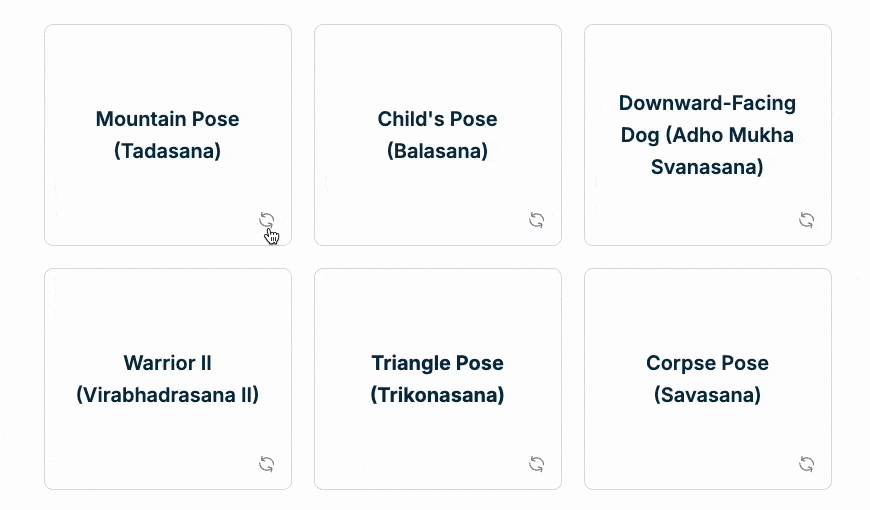
Task: Select the "(Balasana)" Sanskrit name text
Action: coord(437,151)
